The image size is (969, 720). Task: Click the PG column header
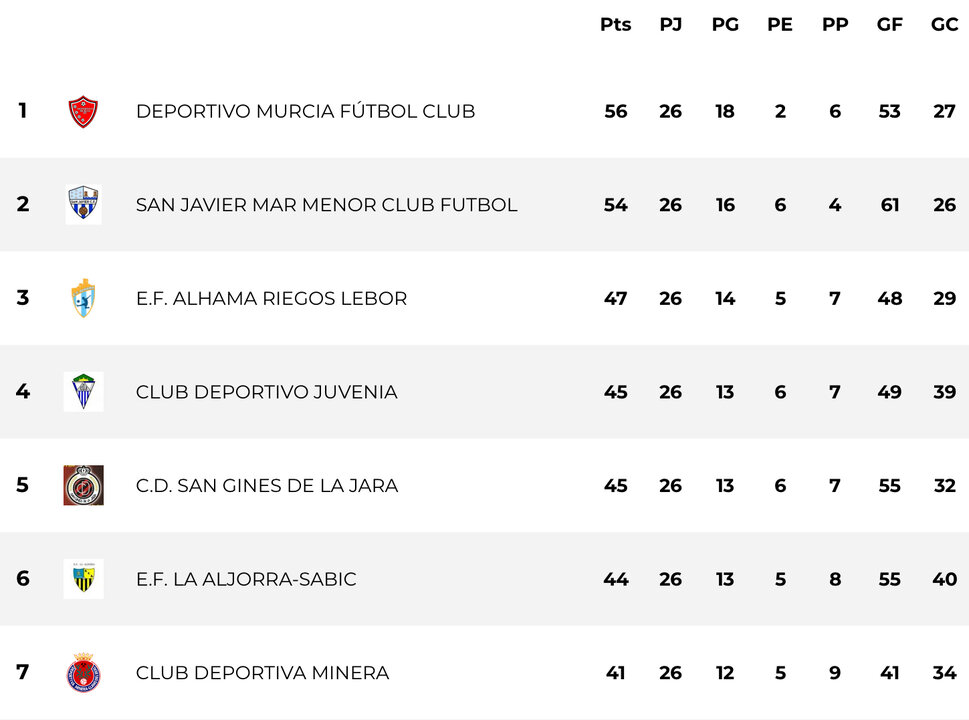tap(725, 24)
